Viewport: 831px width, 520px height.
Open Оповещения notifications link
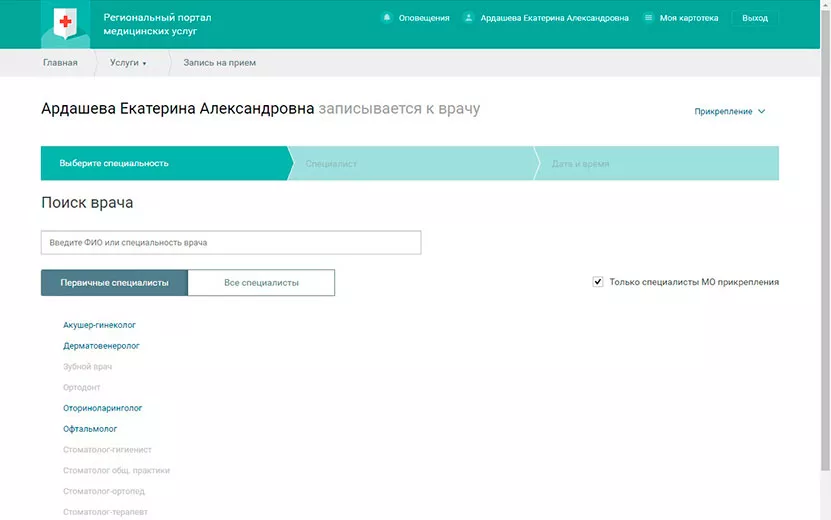pos(424,18)
